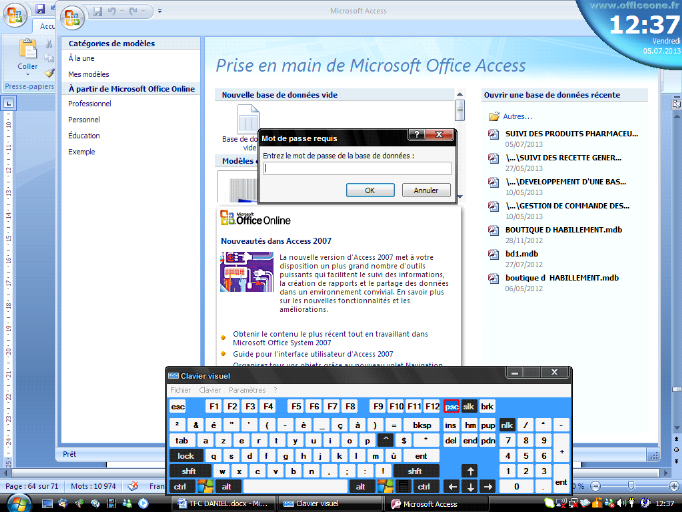682x512 pixels.
Task: Click Word spell-check icon in status bar
Action: pos(134,486)
